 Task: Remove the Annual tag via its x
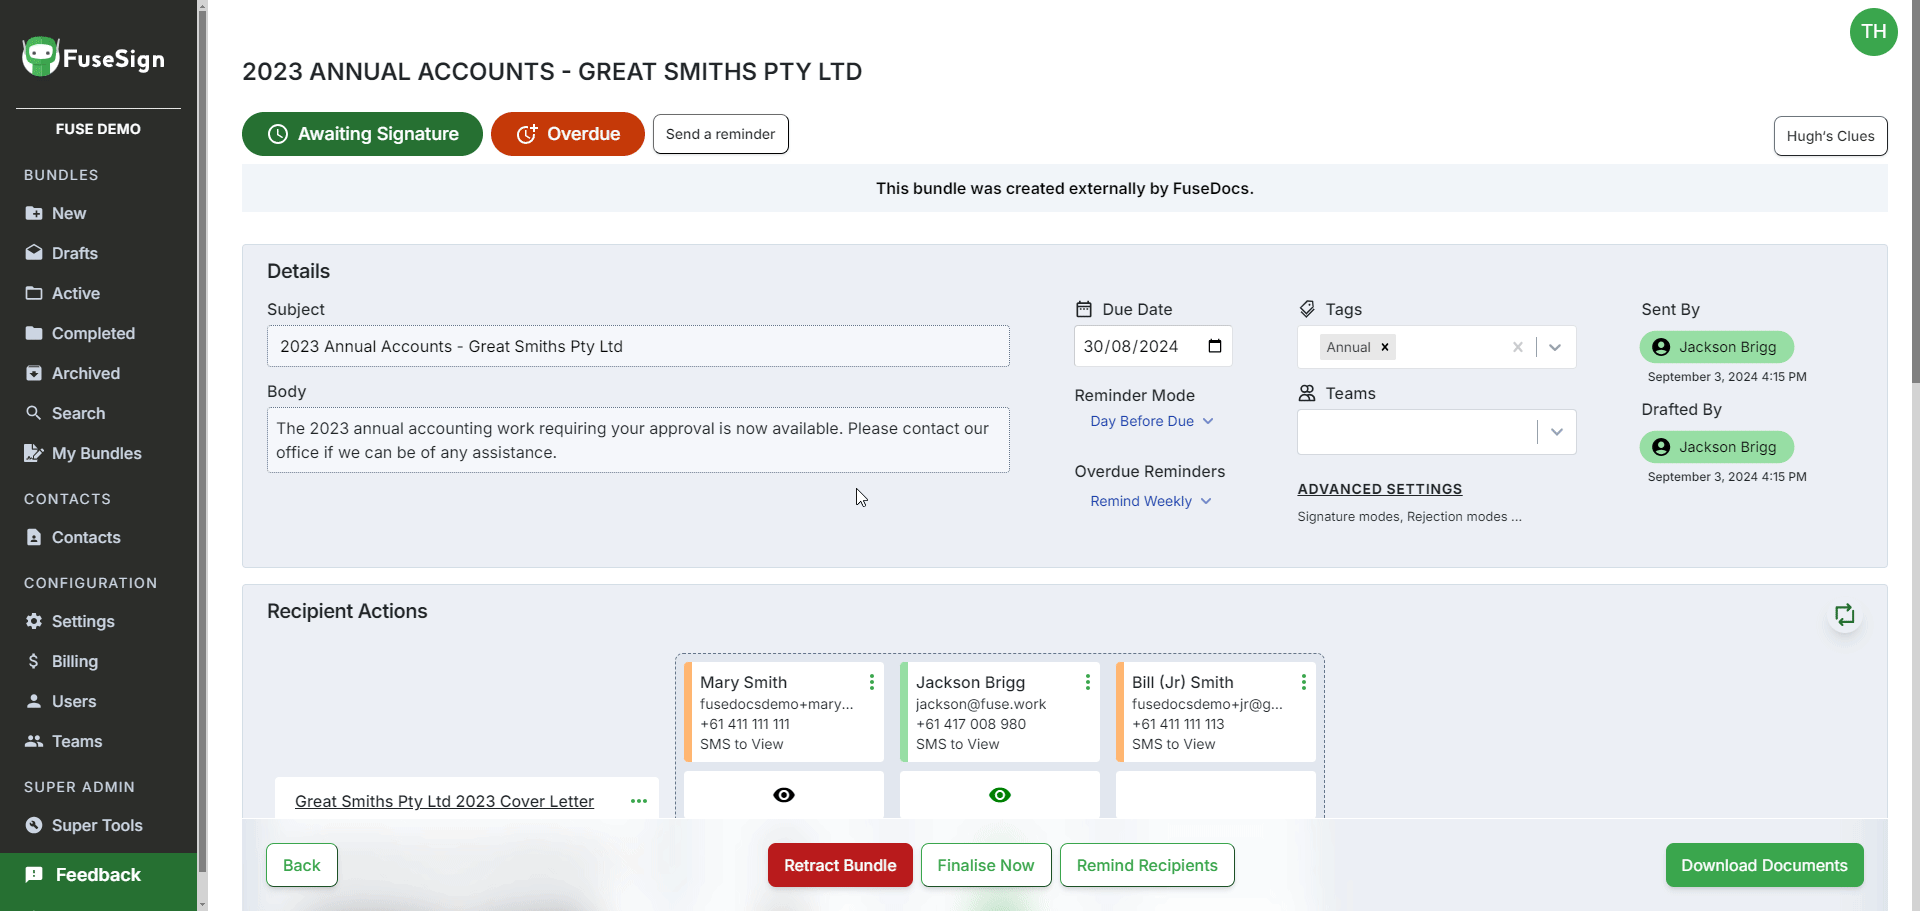(1385, 347)
